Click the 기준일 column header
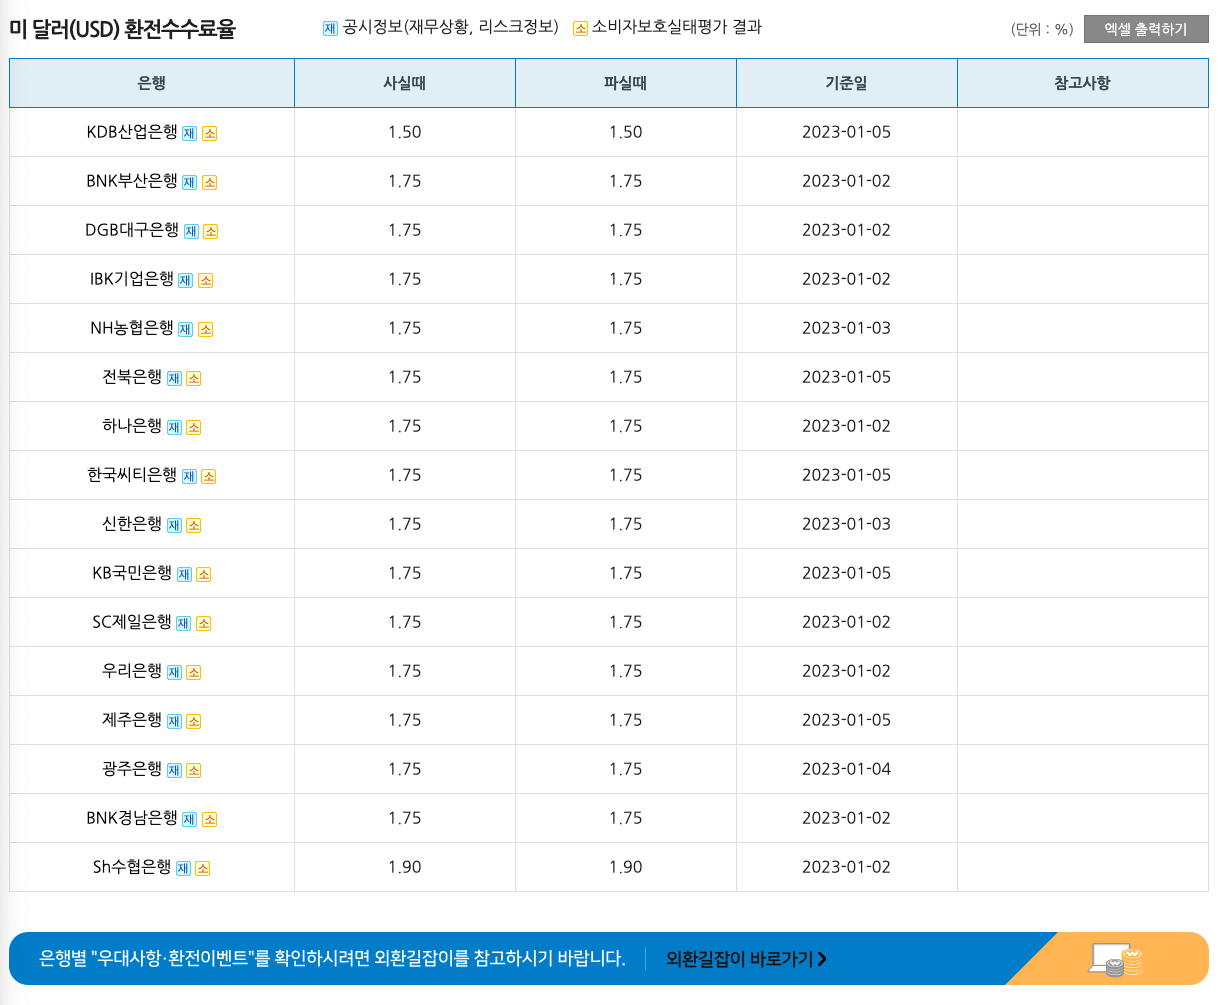This screenshot has width=1218, height=1005. pos(847,83)
